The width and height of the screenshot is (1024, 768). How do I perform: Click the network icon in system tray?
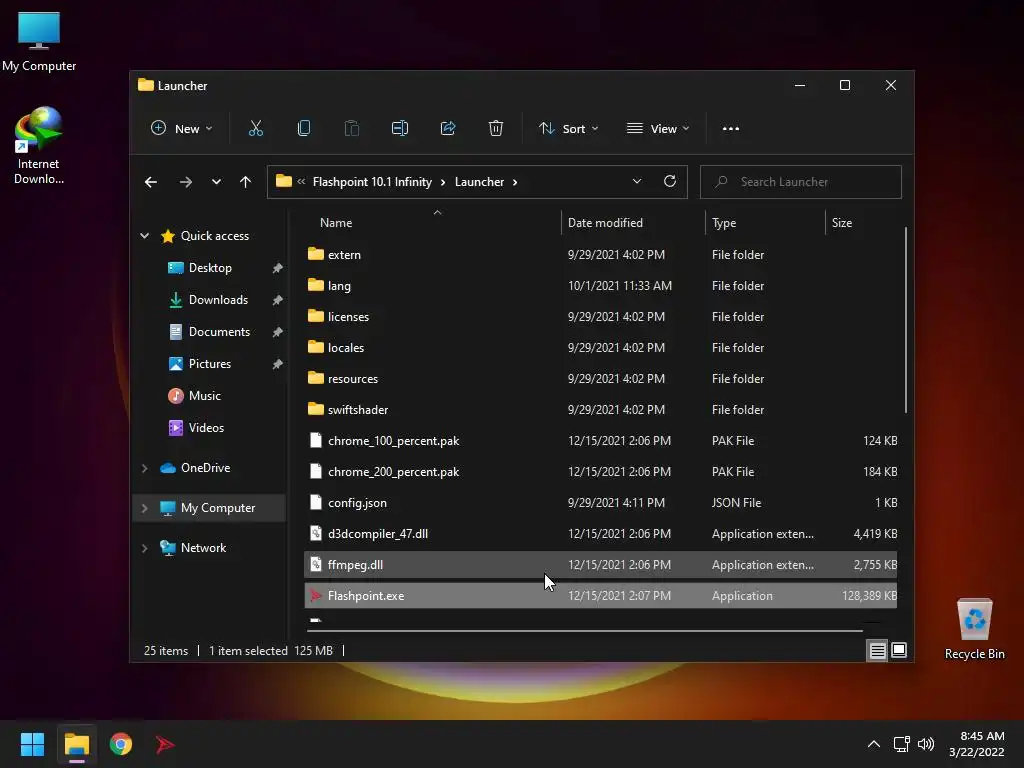click(x=901, y=744)
